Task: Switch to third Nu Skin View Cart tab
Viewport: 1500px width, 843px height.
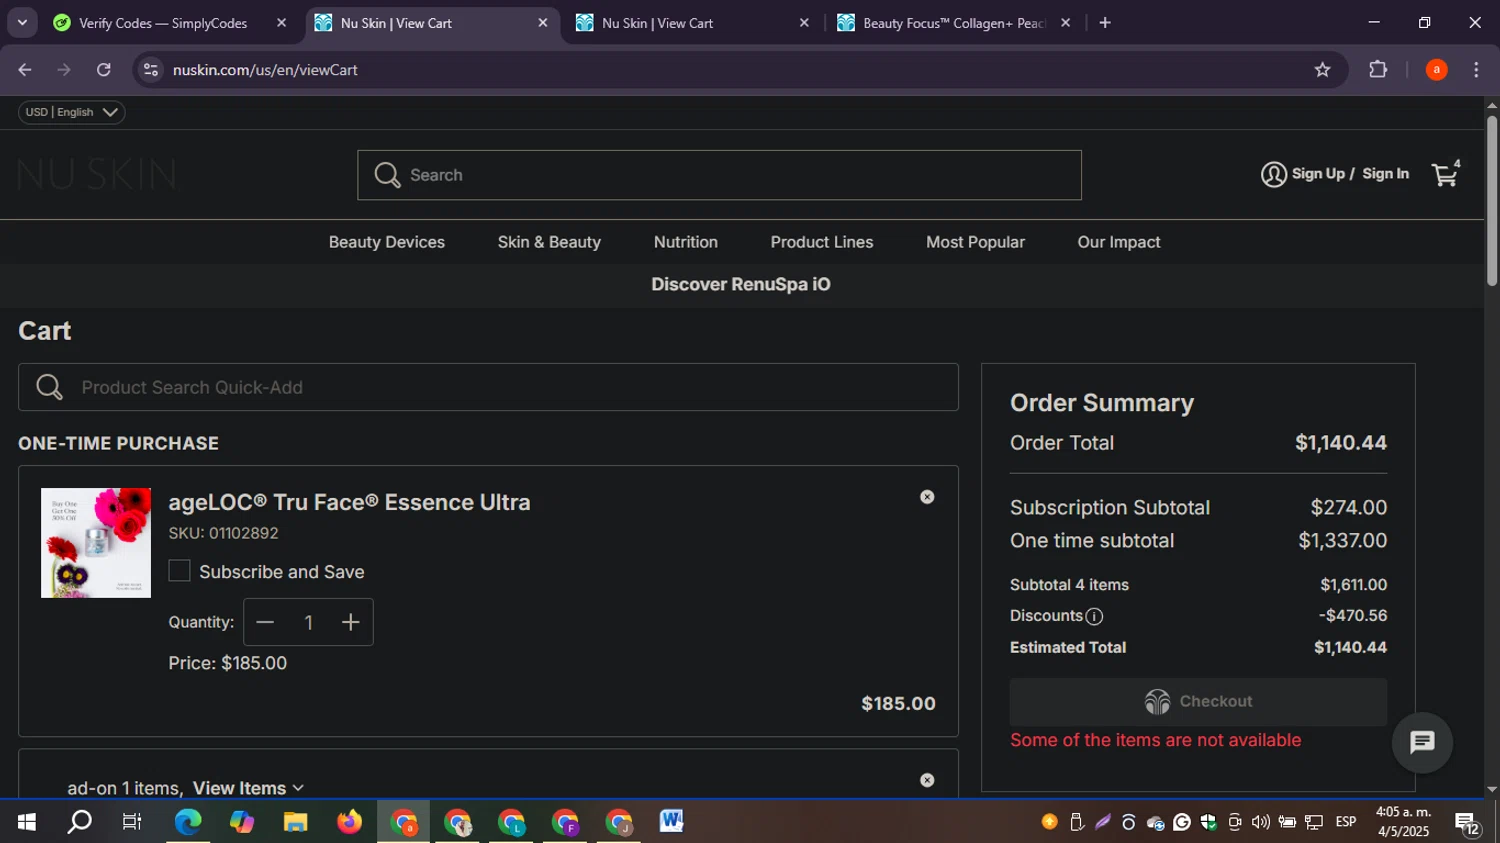Action: coord(693,23)
